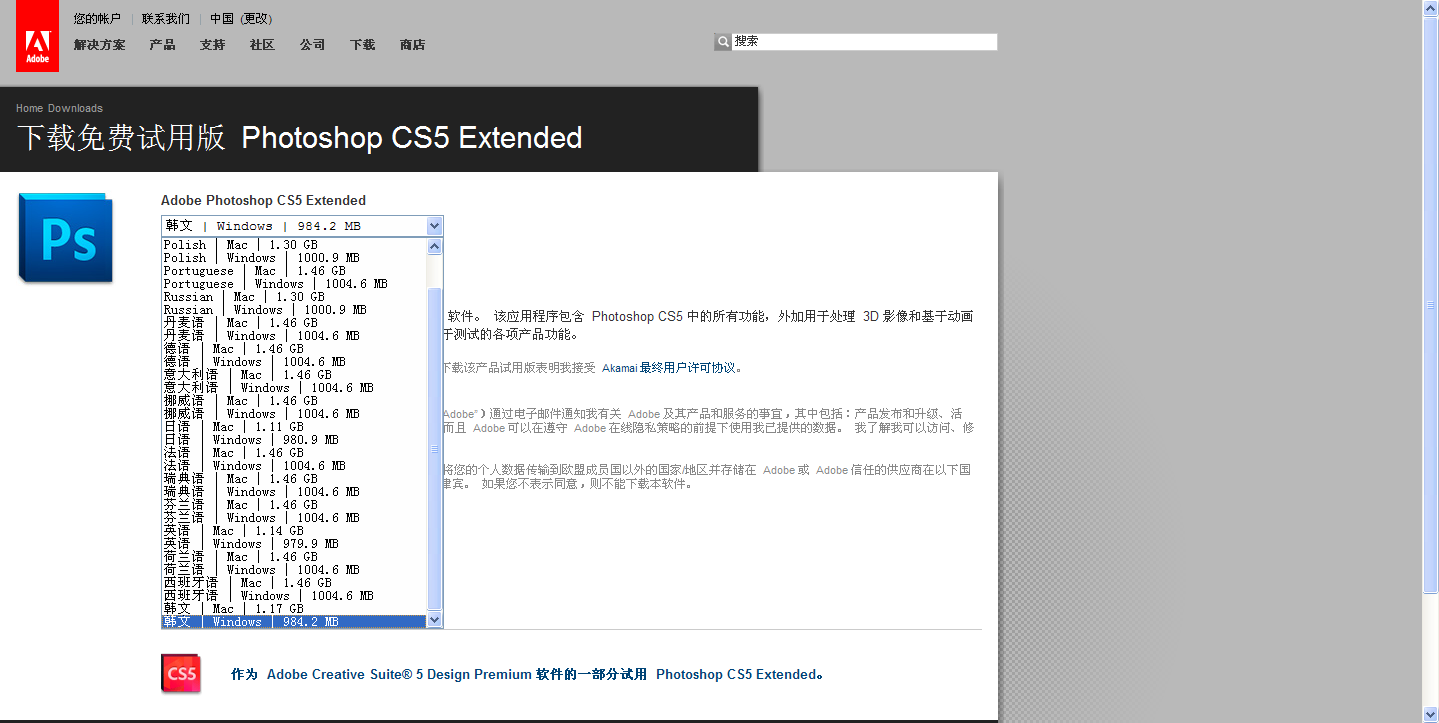Click page scrollbar down arrow
This screenshot has height=723, width=1439.
tap(1430, 714)
